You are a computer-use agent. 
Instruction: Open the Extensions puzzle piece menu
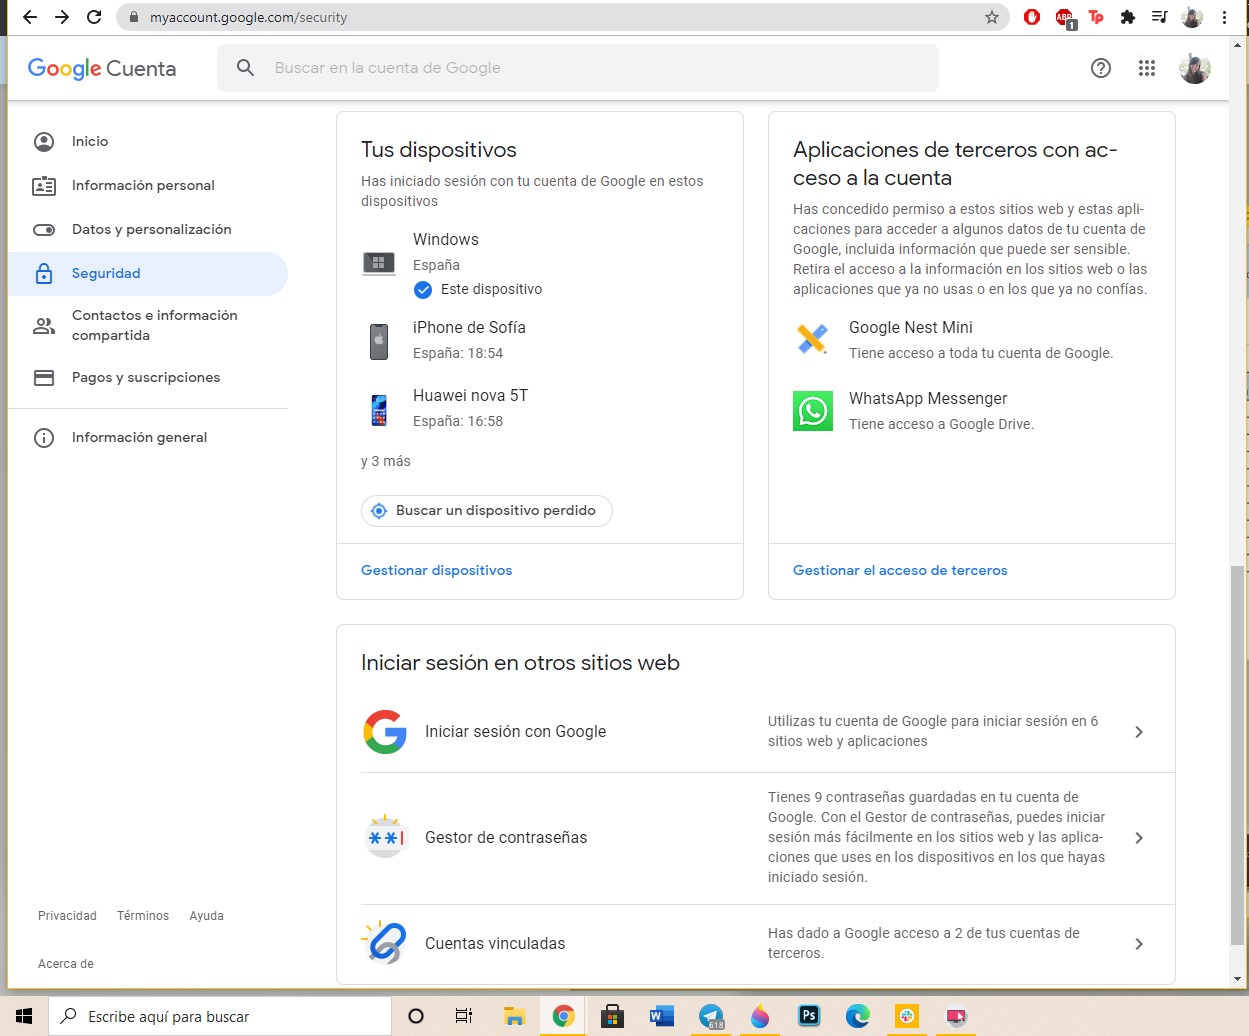[1128, 17]
